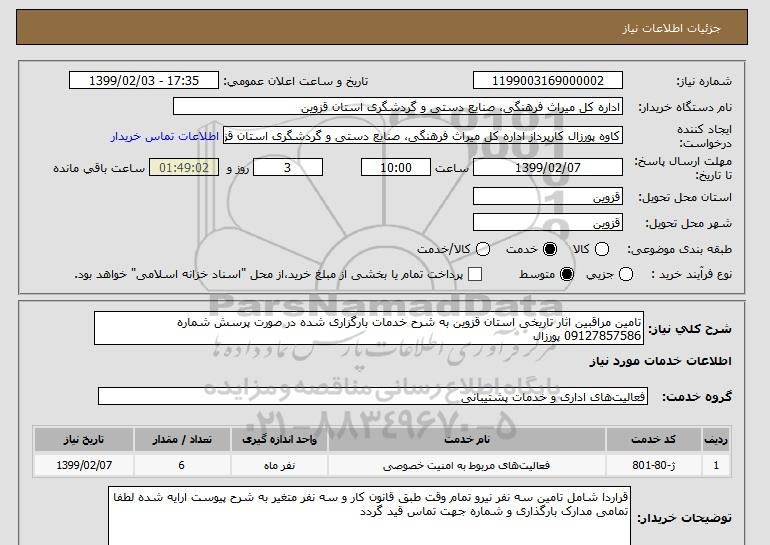Click the deadline time field 10:00

coord(396,167)
